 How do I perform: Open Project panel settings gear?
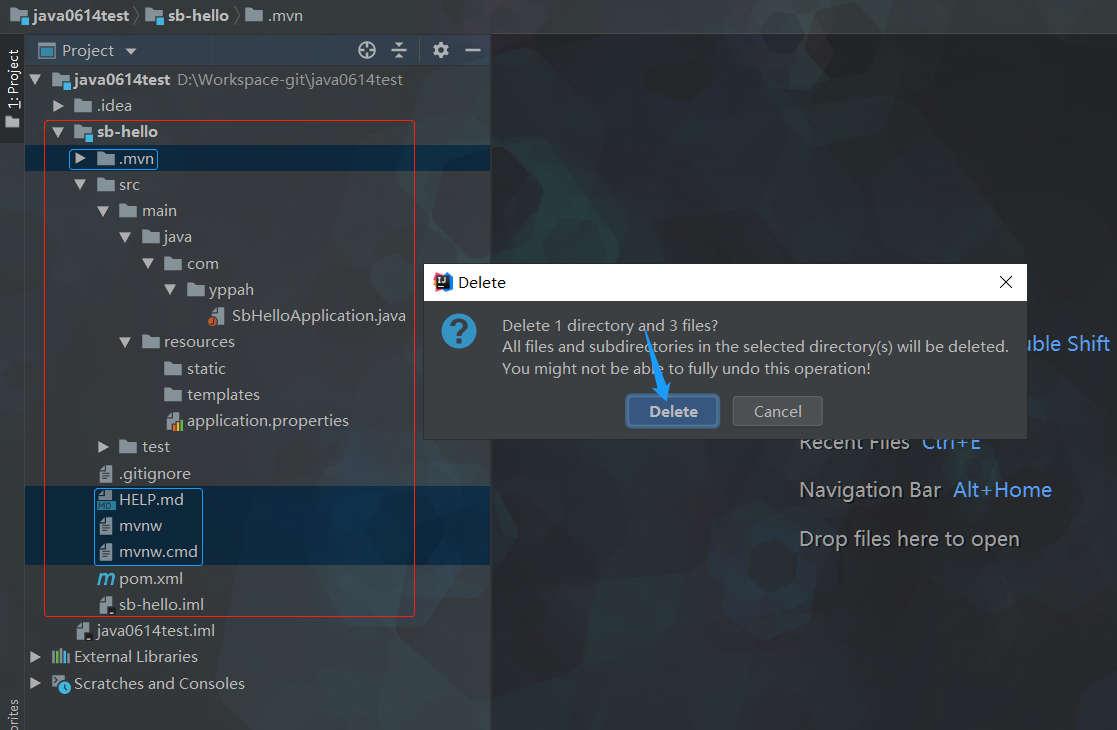(441, 50)
